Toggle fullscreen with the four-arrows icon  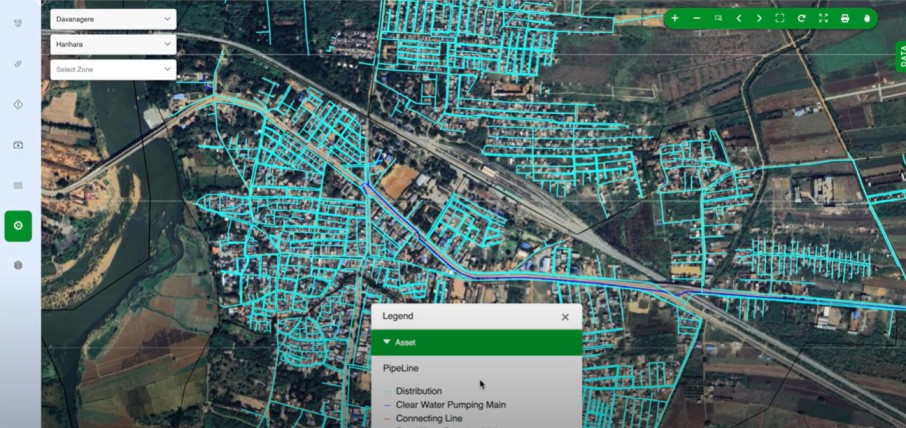[x=823, y=18]
